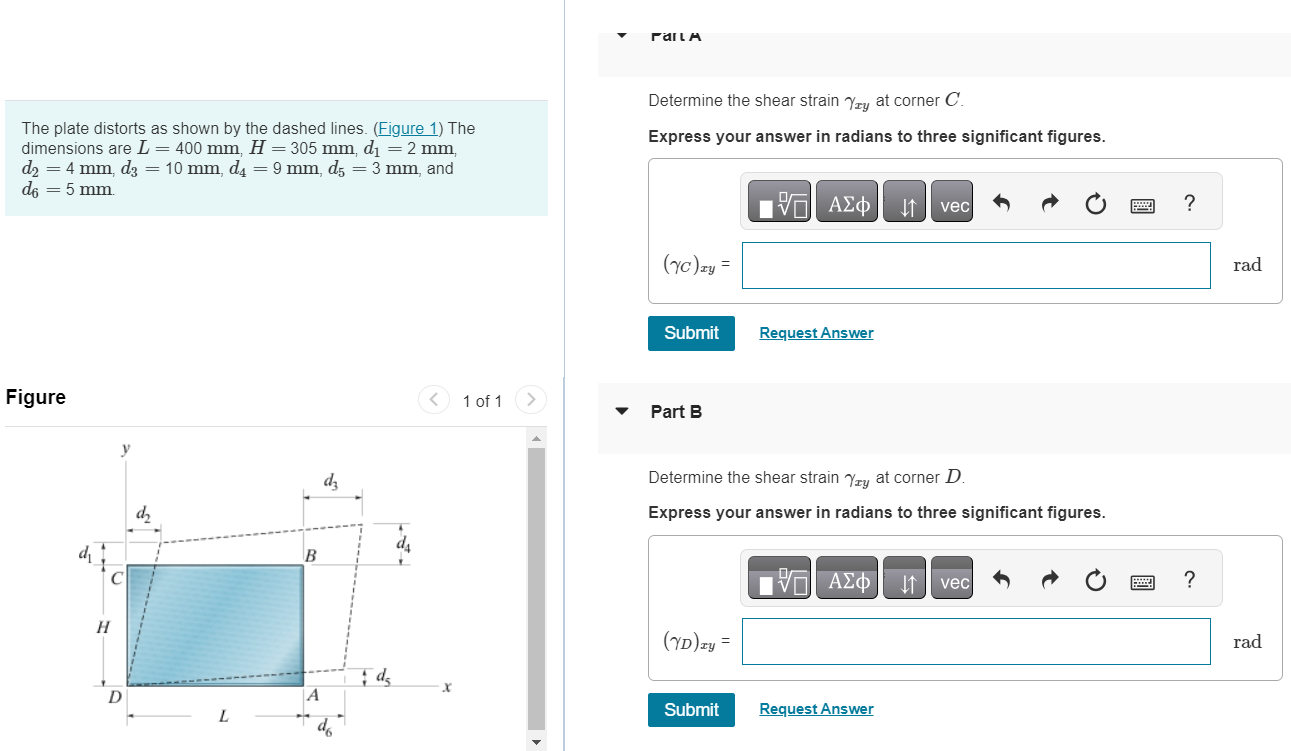Collapse the Part B section

coord(621,410)
